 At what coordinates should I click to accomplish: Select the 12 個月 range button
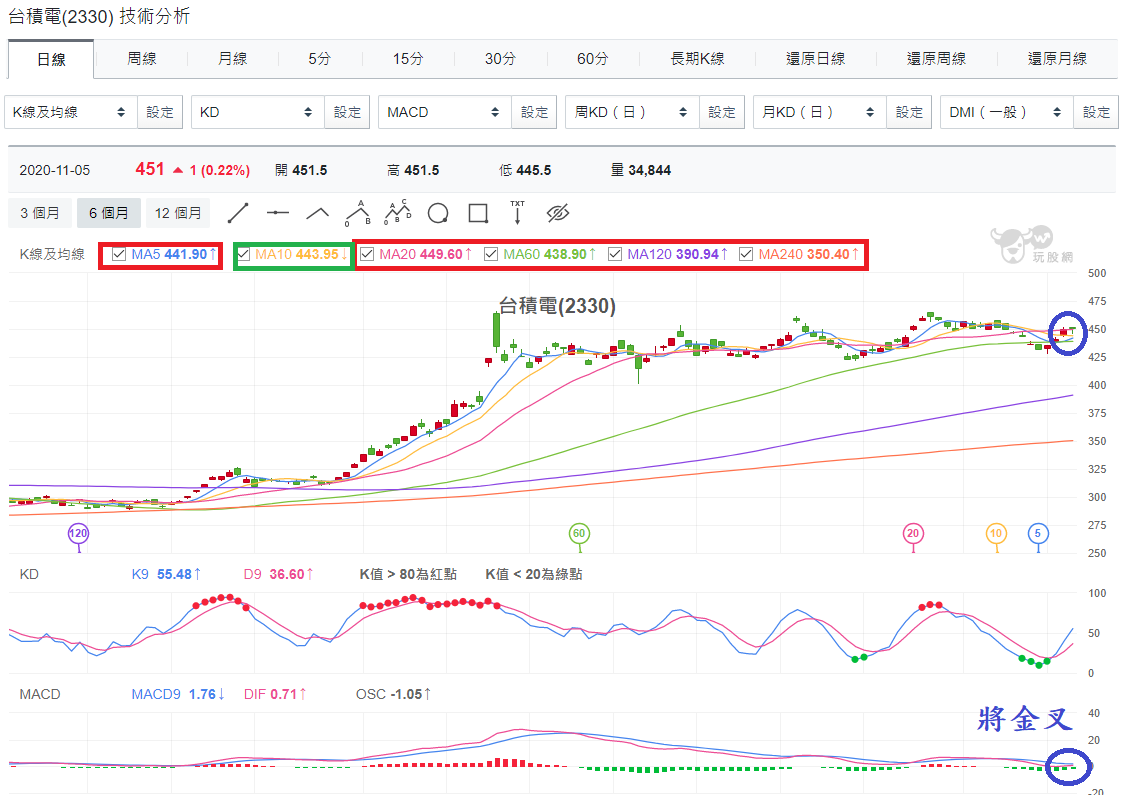point(178,213)
